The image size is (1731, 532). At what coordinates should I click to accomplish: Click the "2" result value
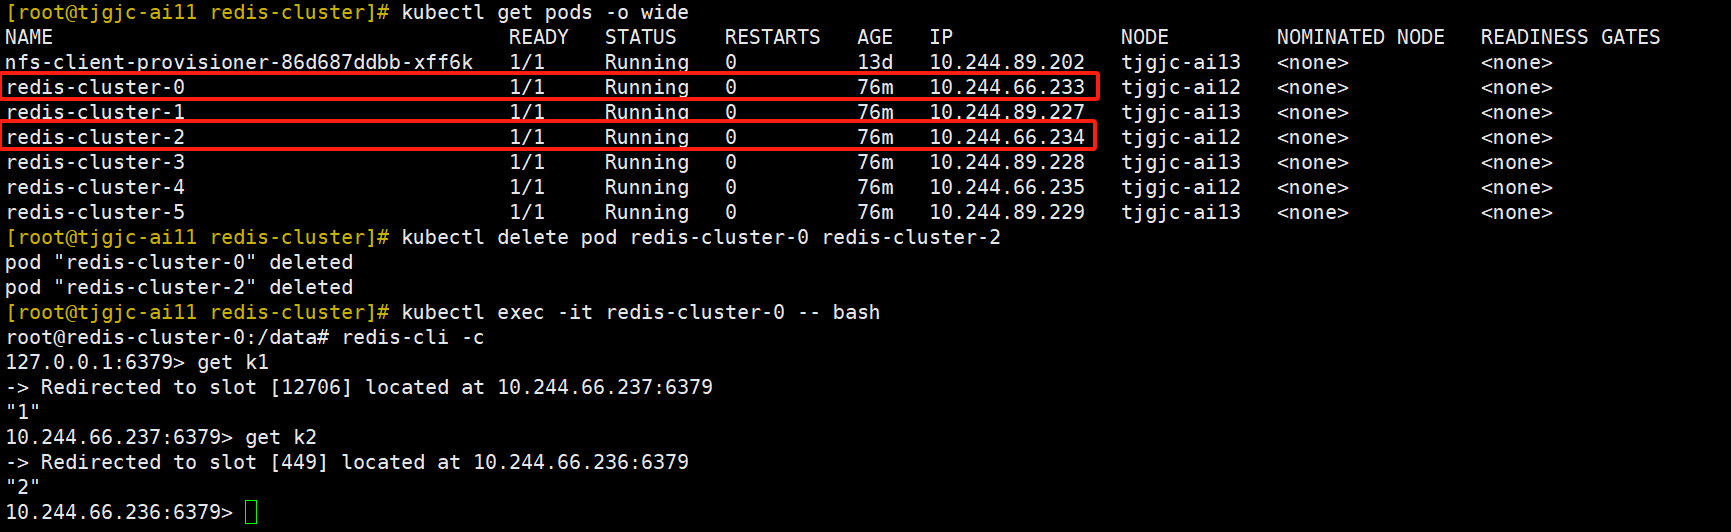23,487
